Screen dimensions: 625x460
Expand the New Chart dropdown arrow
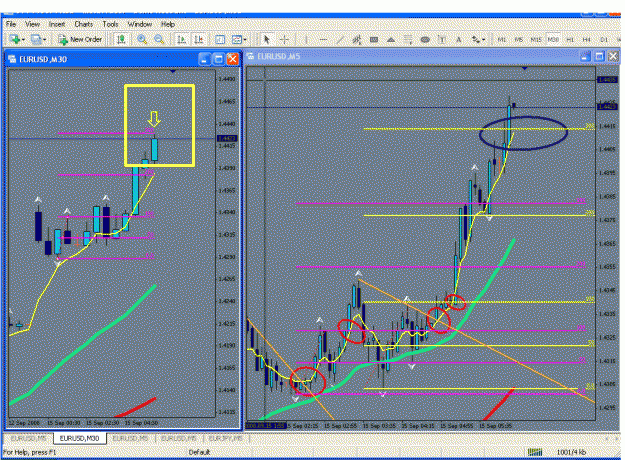(x=24, y=40)
